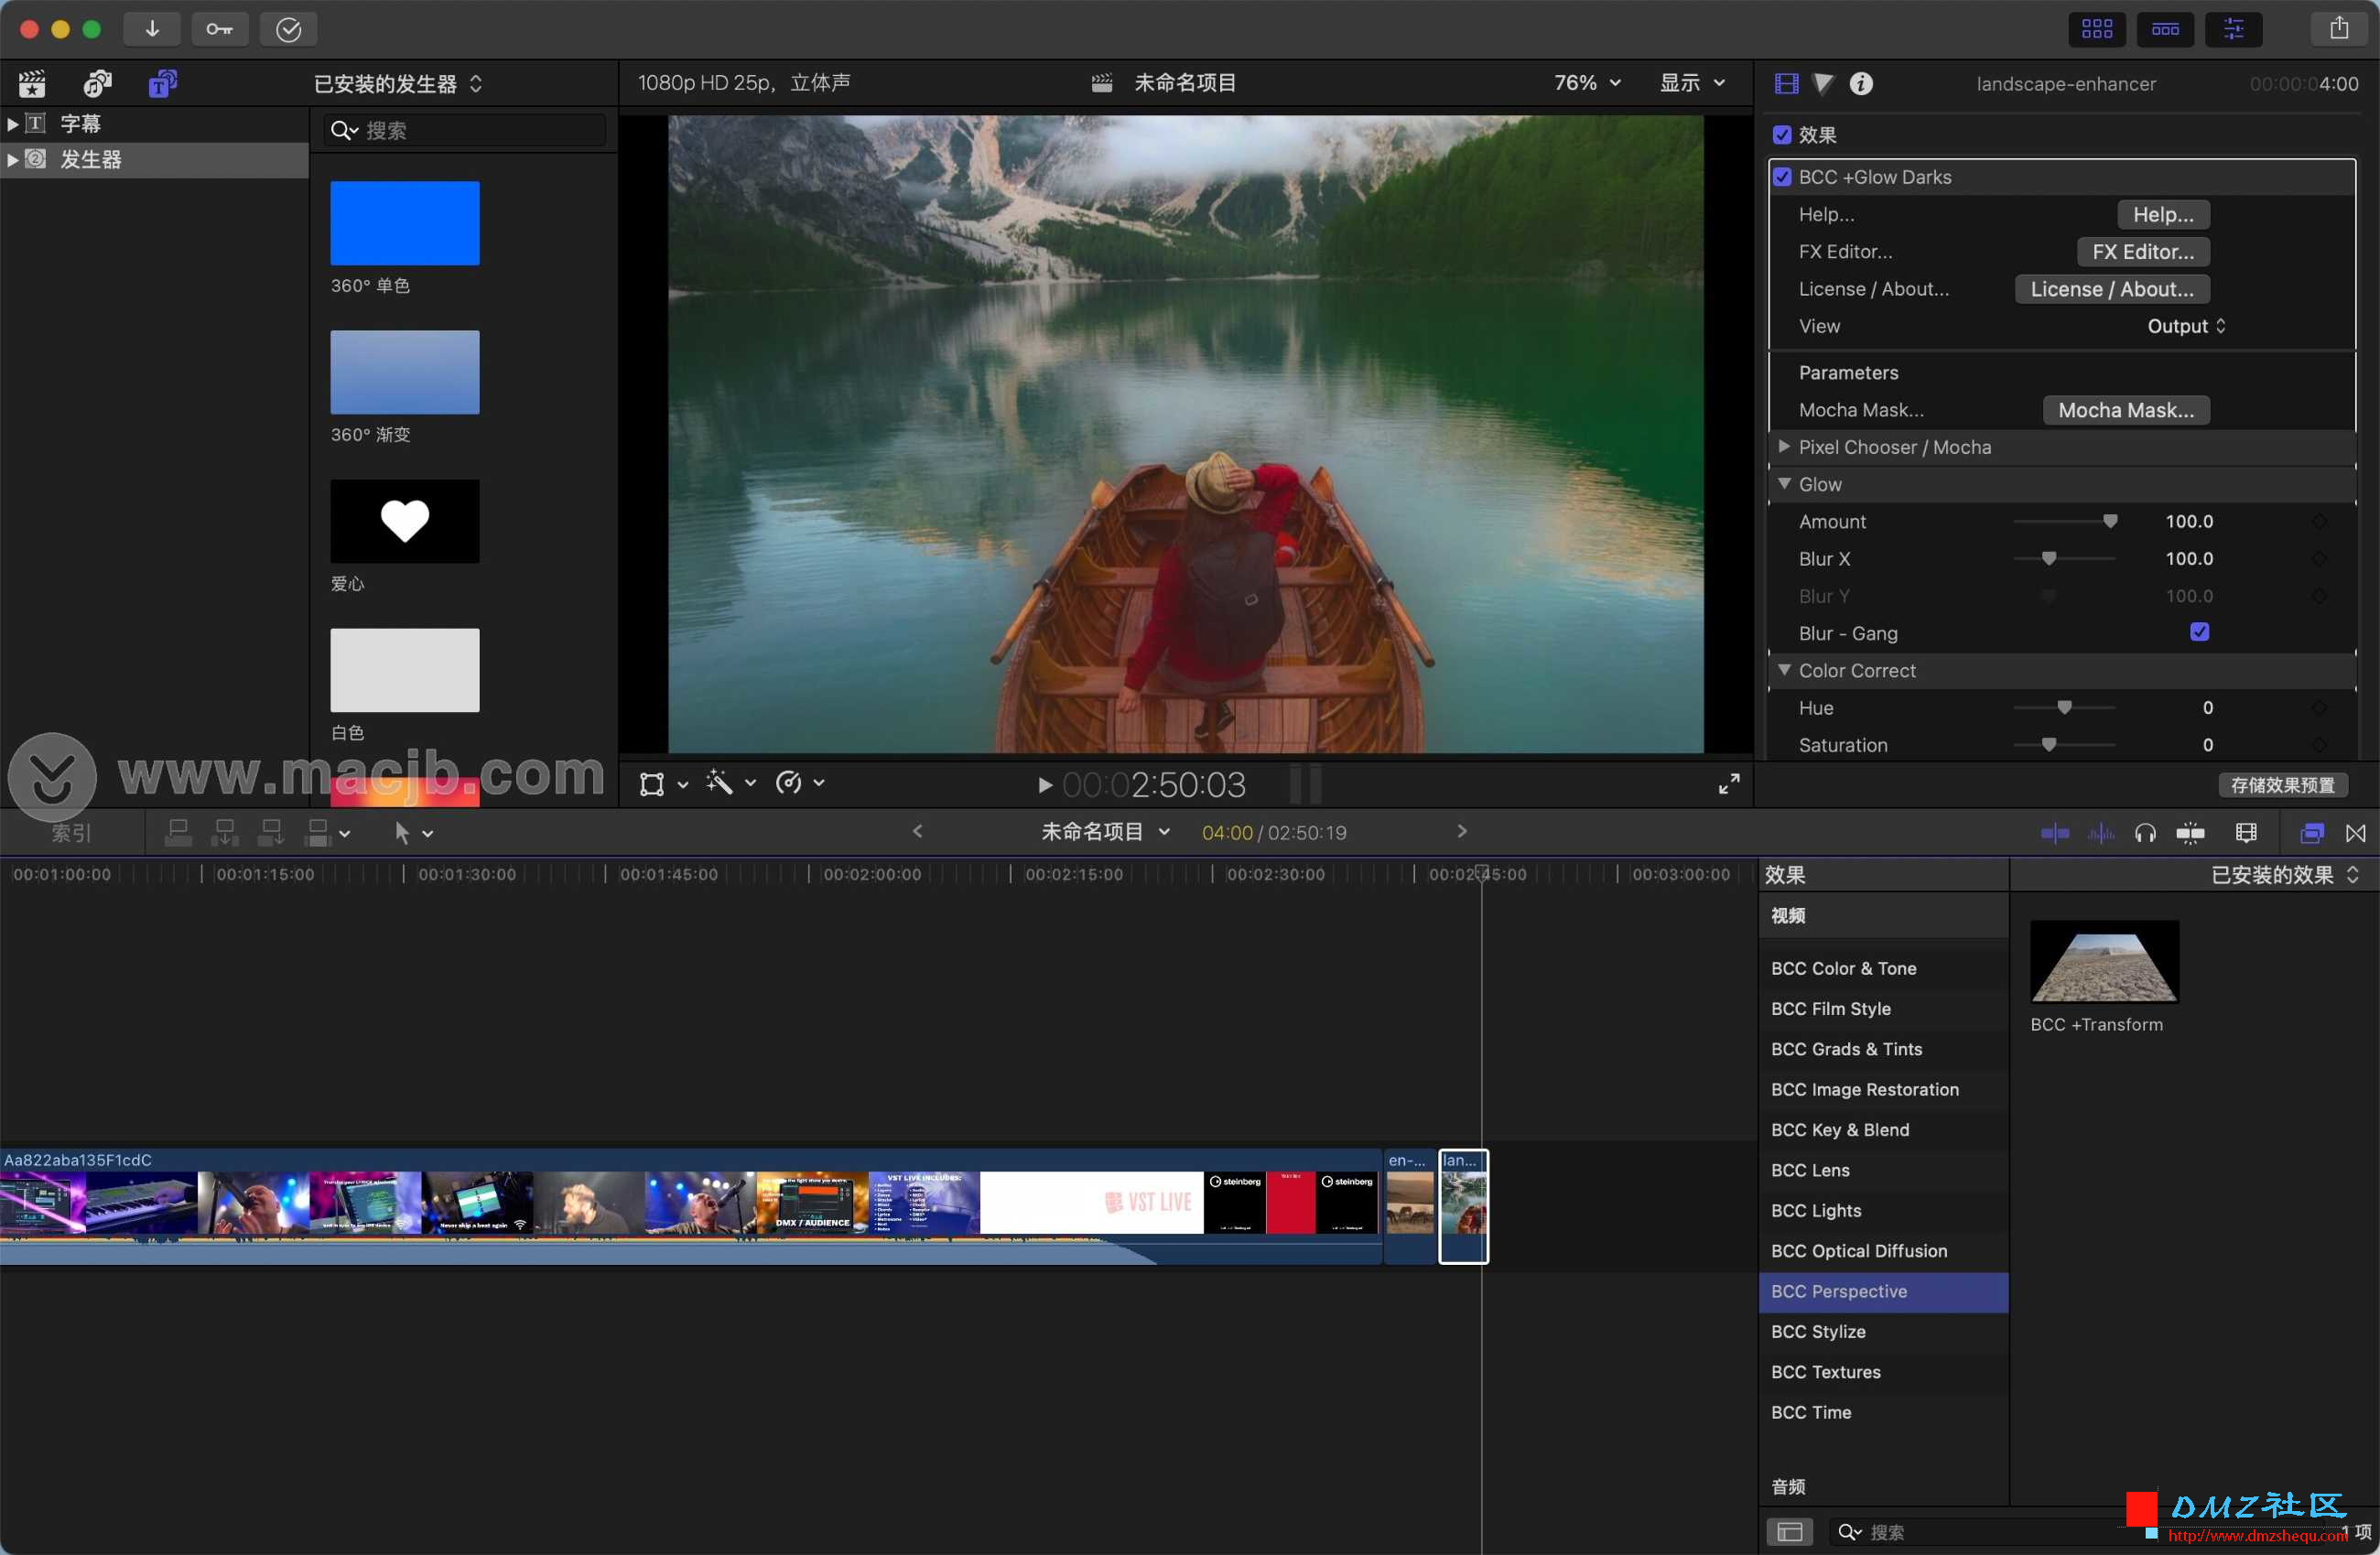Viewport: 2380px width, 1555px height.
Task: Expand the Pixel Chooser / Mocha section
Action: pyautogui.click(x=1784, y=447)
